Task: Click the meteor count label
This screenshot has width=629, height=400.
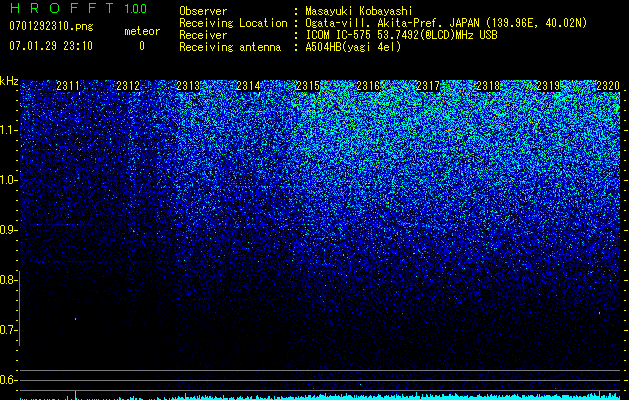Action: (142, 31)
